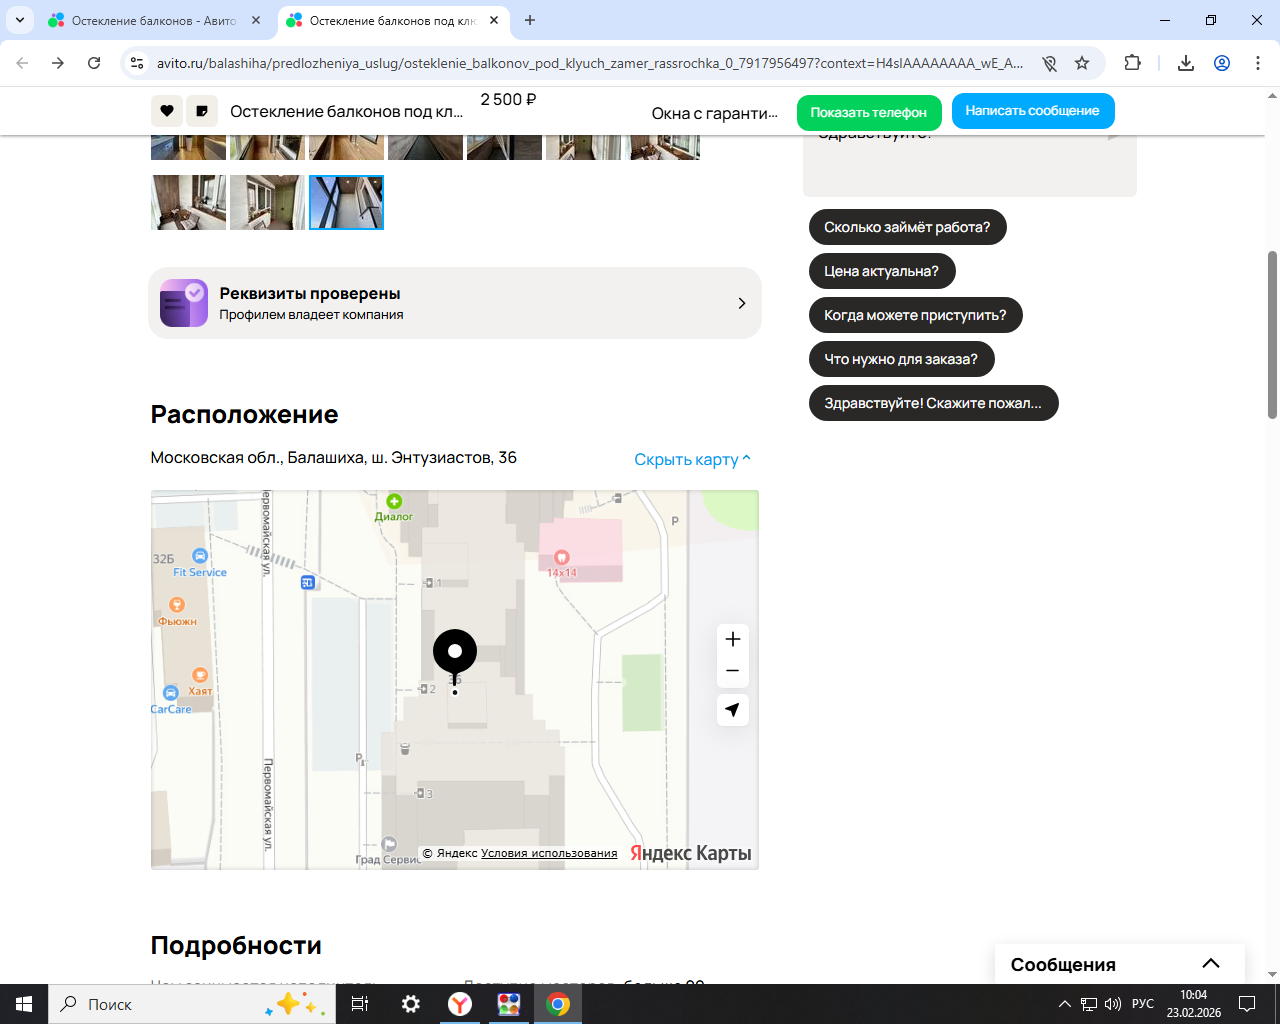
Task: Hide the map with Скрыть карту
Action: (x=692, y=459)
